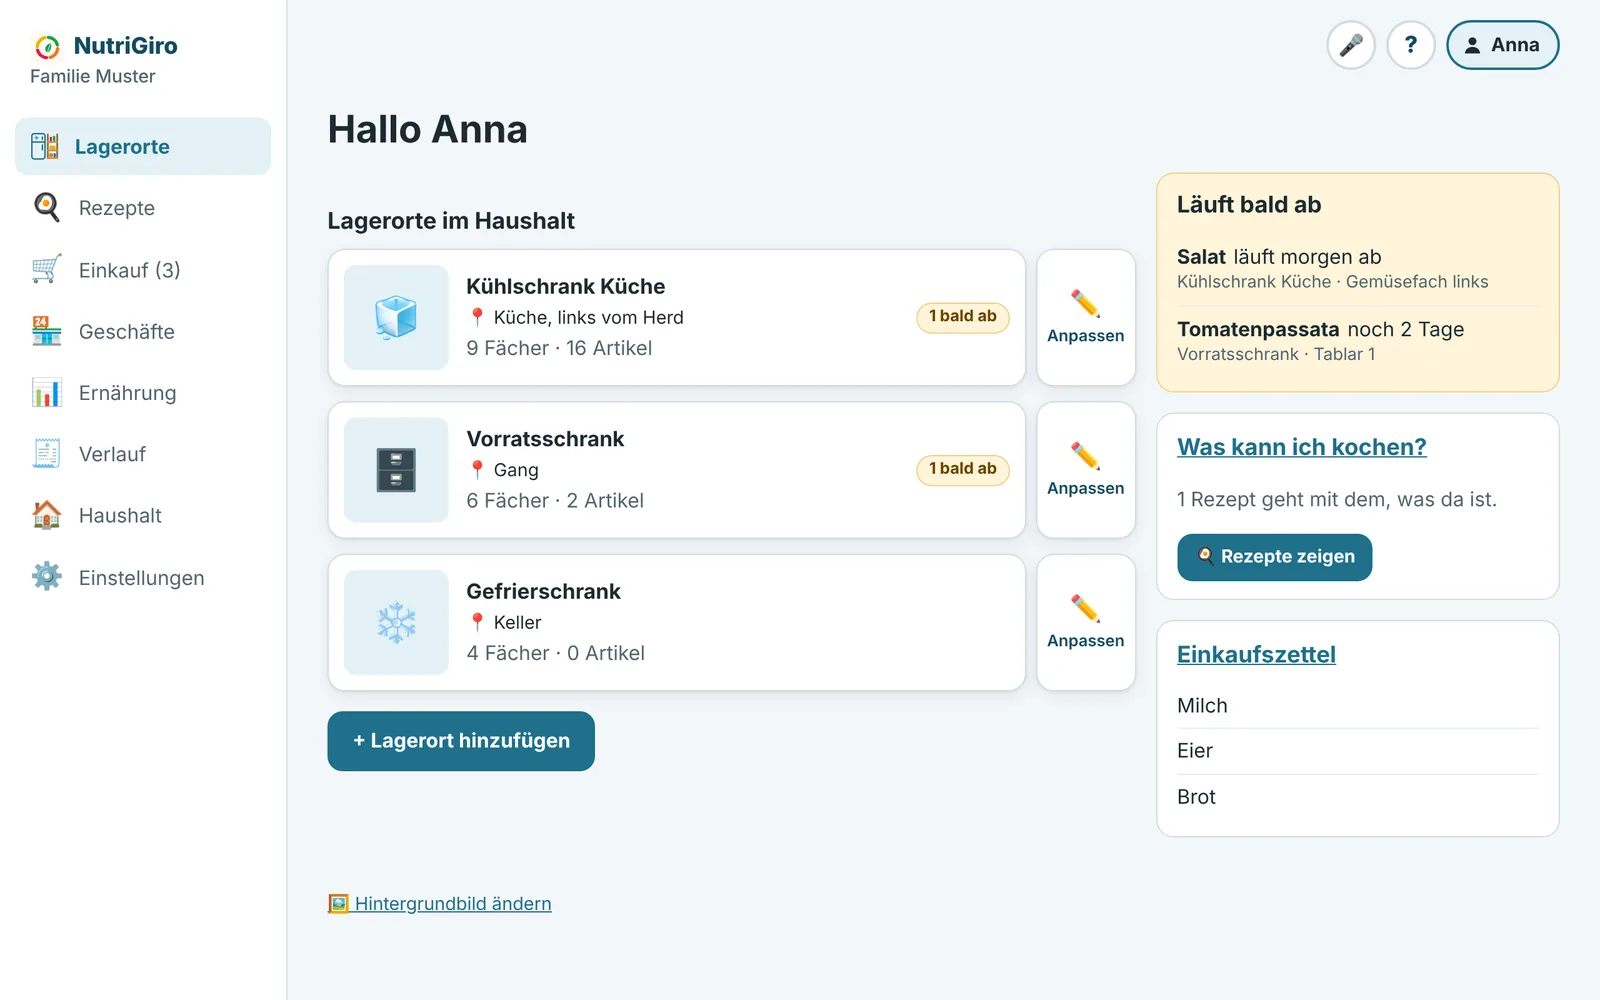This screenshot has height=1000, width=1600.
Task: Navigate to Geschäfte in sidebar
Action: 143,331
